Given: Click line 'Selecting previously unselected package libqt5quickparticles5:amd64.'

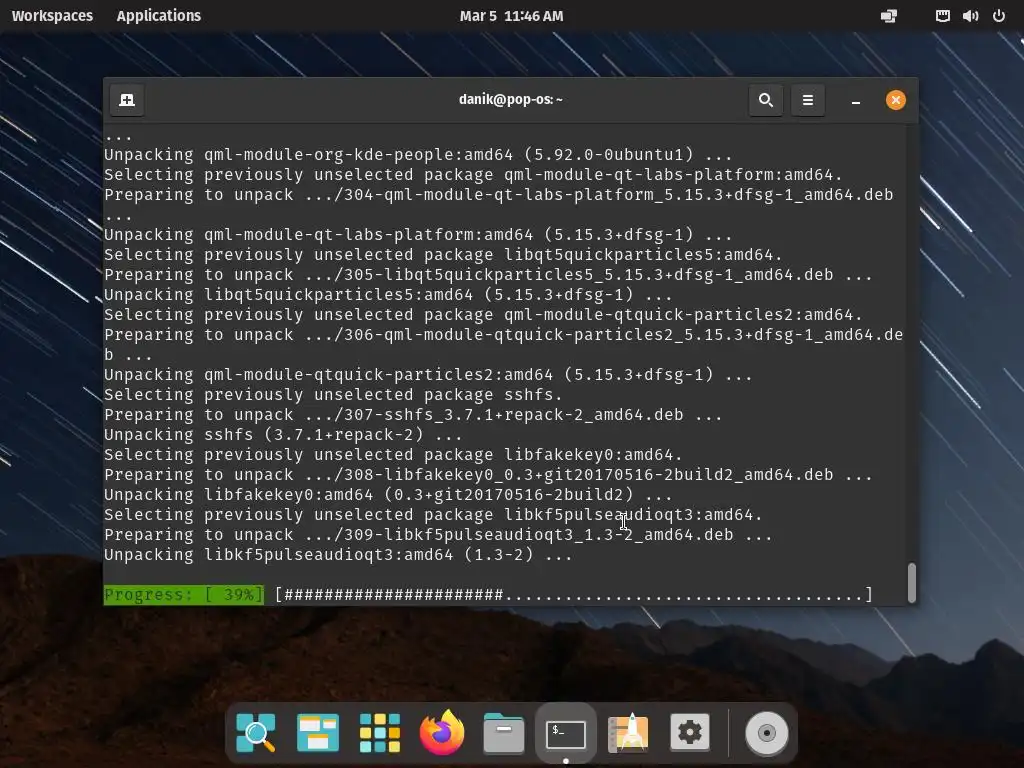Looking at the screenshot, I should [443, 255].
